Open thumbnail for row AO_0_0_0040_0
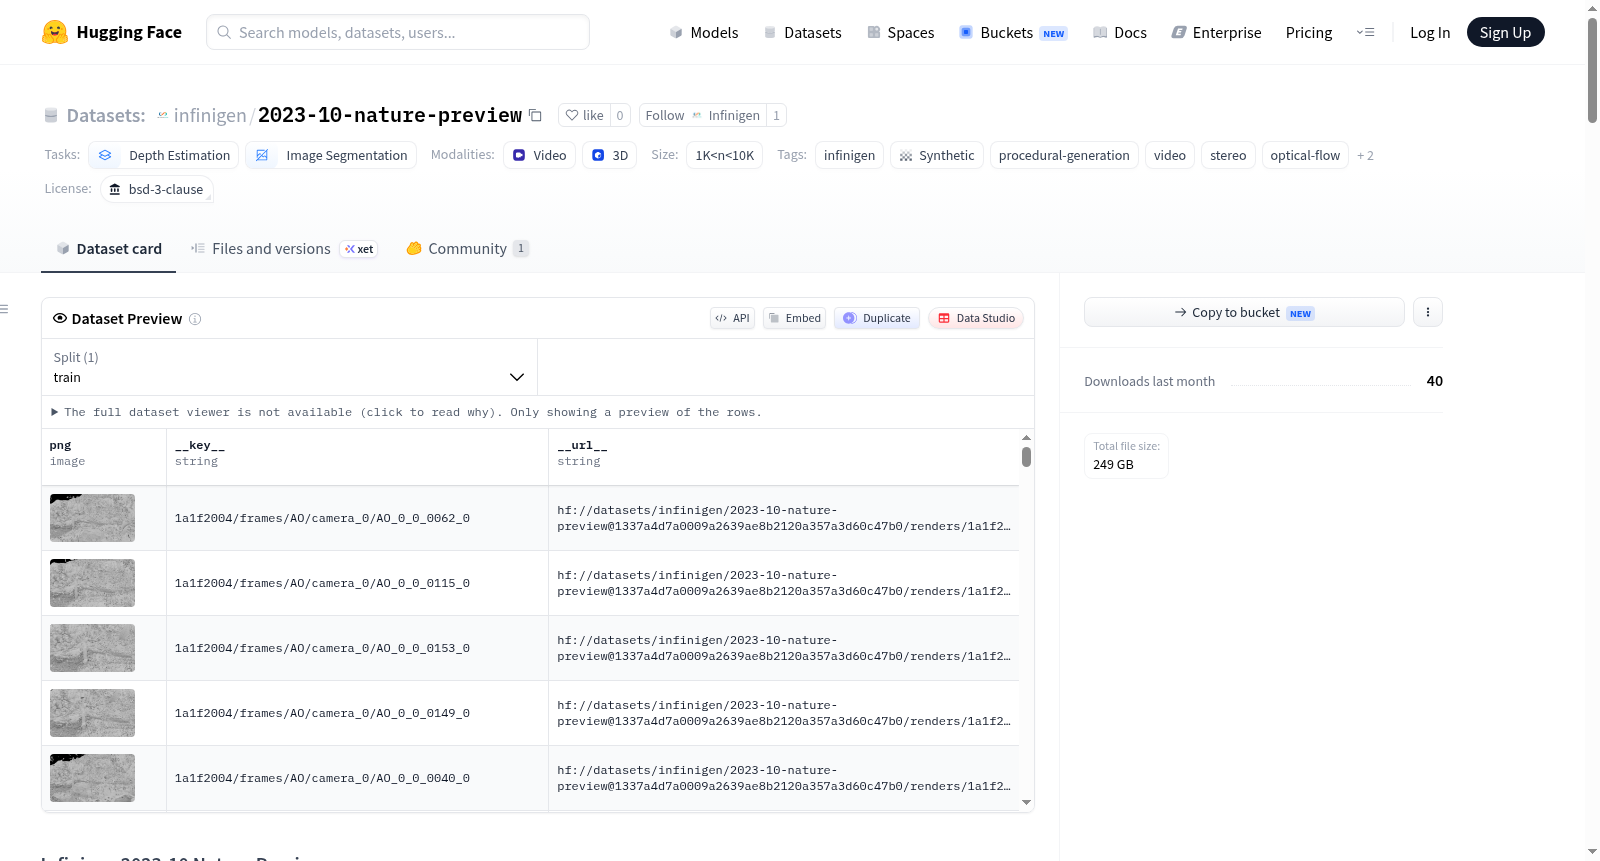This screenshot has height=861, width=1600. point(92,778)
